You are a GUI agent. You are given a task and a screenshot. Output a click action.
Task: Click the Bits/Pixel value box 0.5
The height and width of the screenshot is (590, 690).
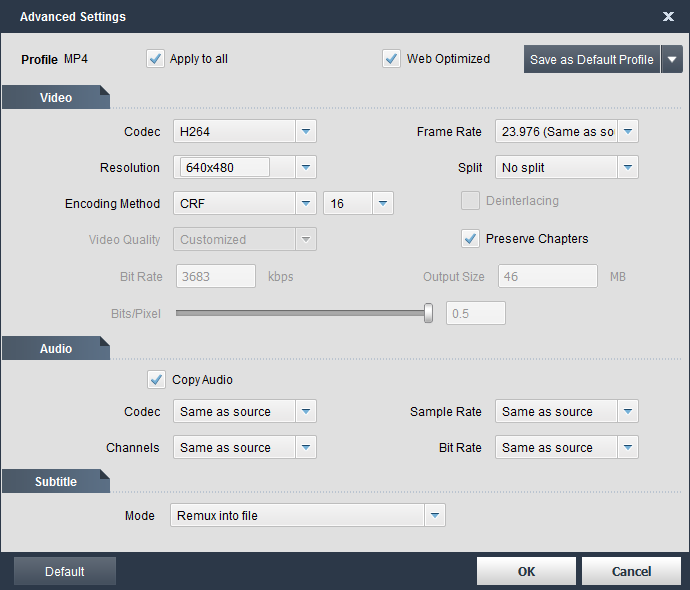coord(476,313)
